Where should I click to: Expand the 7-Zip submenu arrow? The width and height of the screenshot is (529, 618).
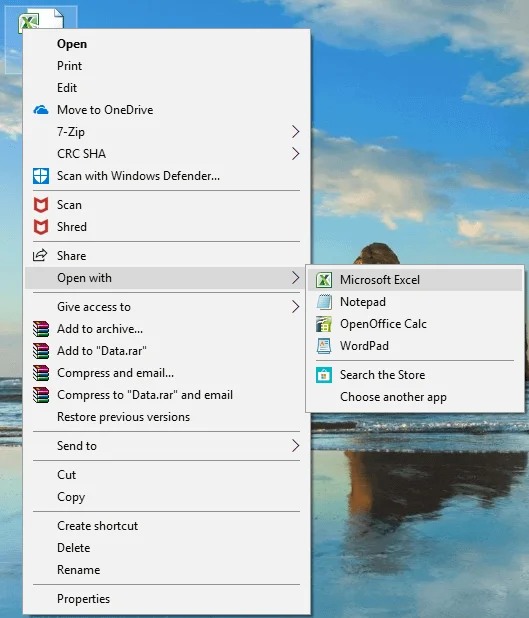(x=296, y=132)
